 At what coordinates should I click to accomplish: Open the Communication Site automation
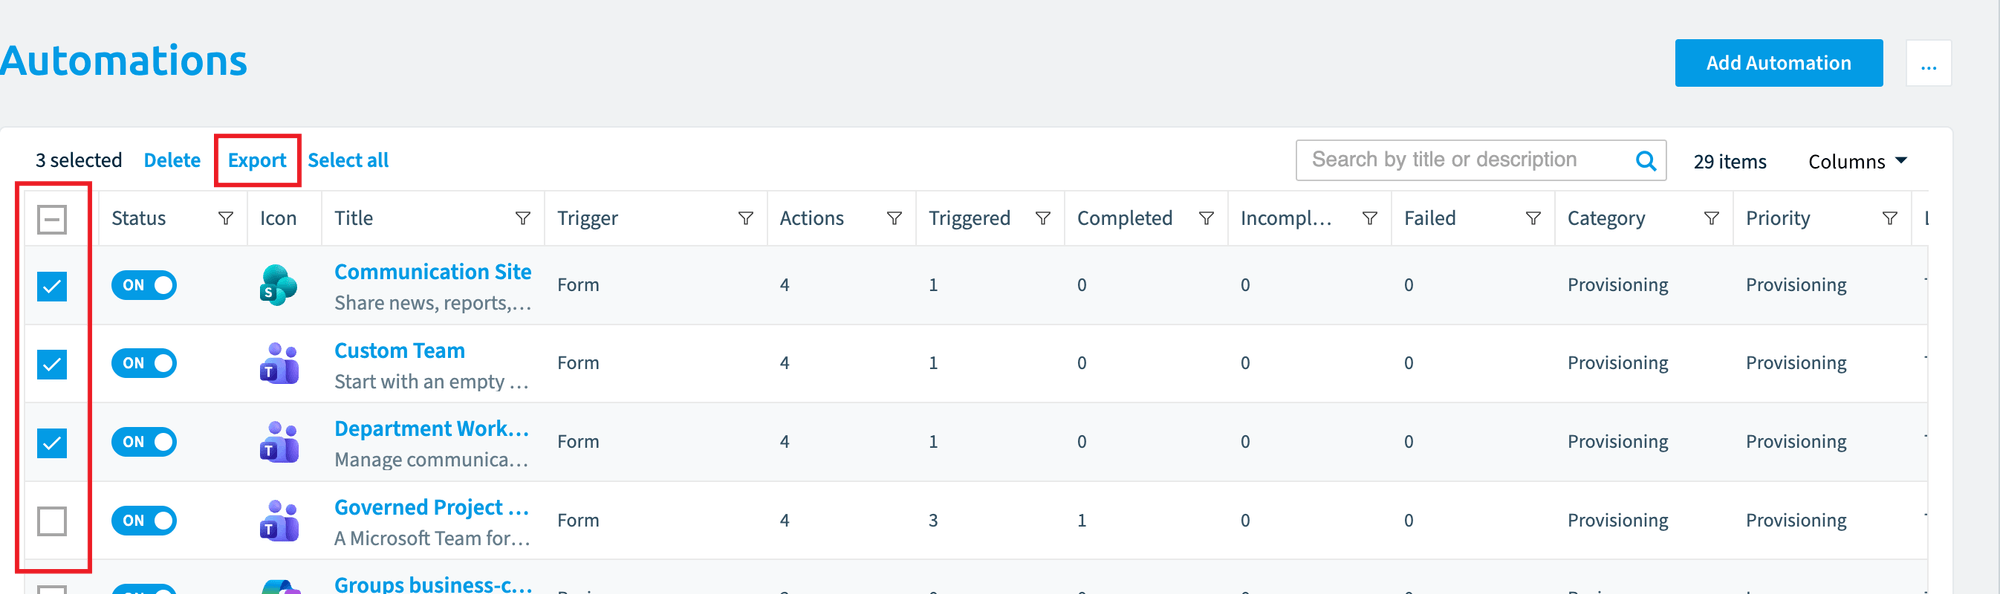pyautogui.click(x=433, y=272)
